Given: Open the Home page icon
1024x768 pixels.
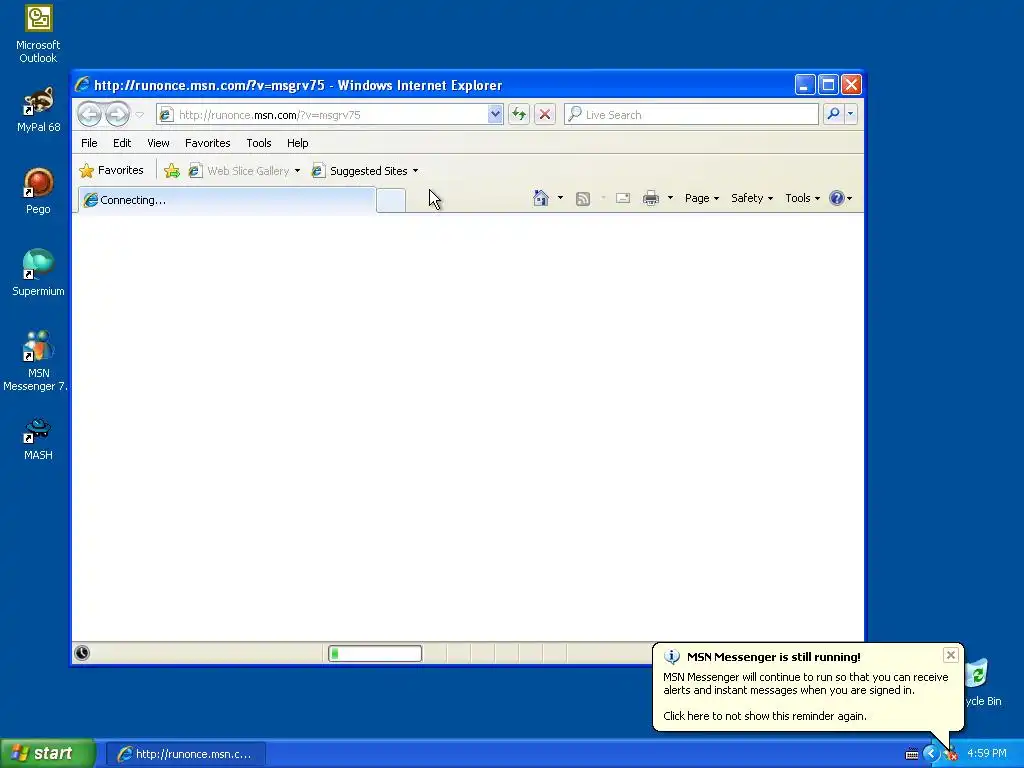Looking at the screenshot, I should [x=540, y=198].
